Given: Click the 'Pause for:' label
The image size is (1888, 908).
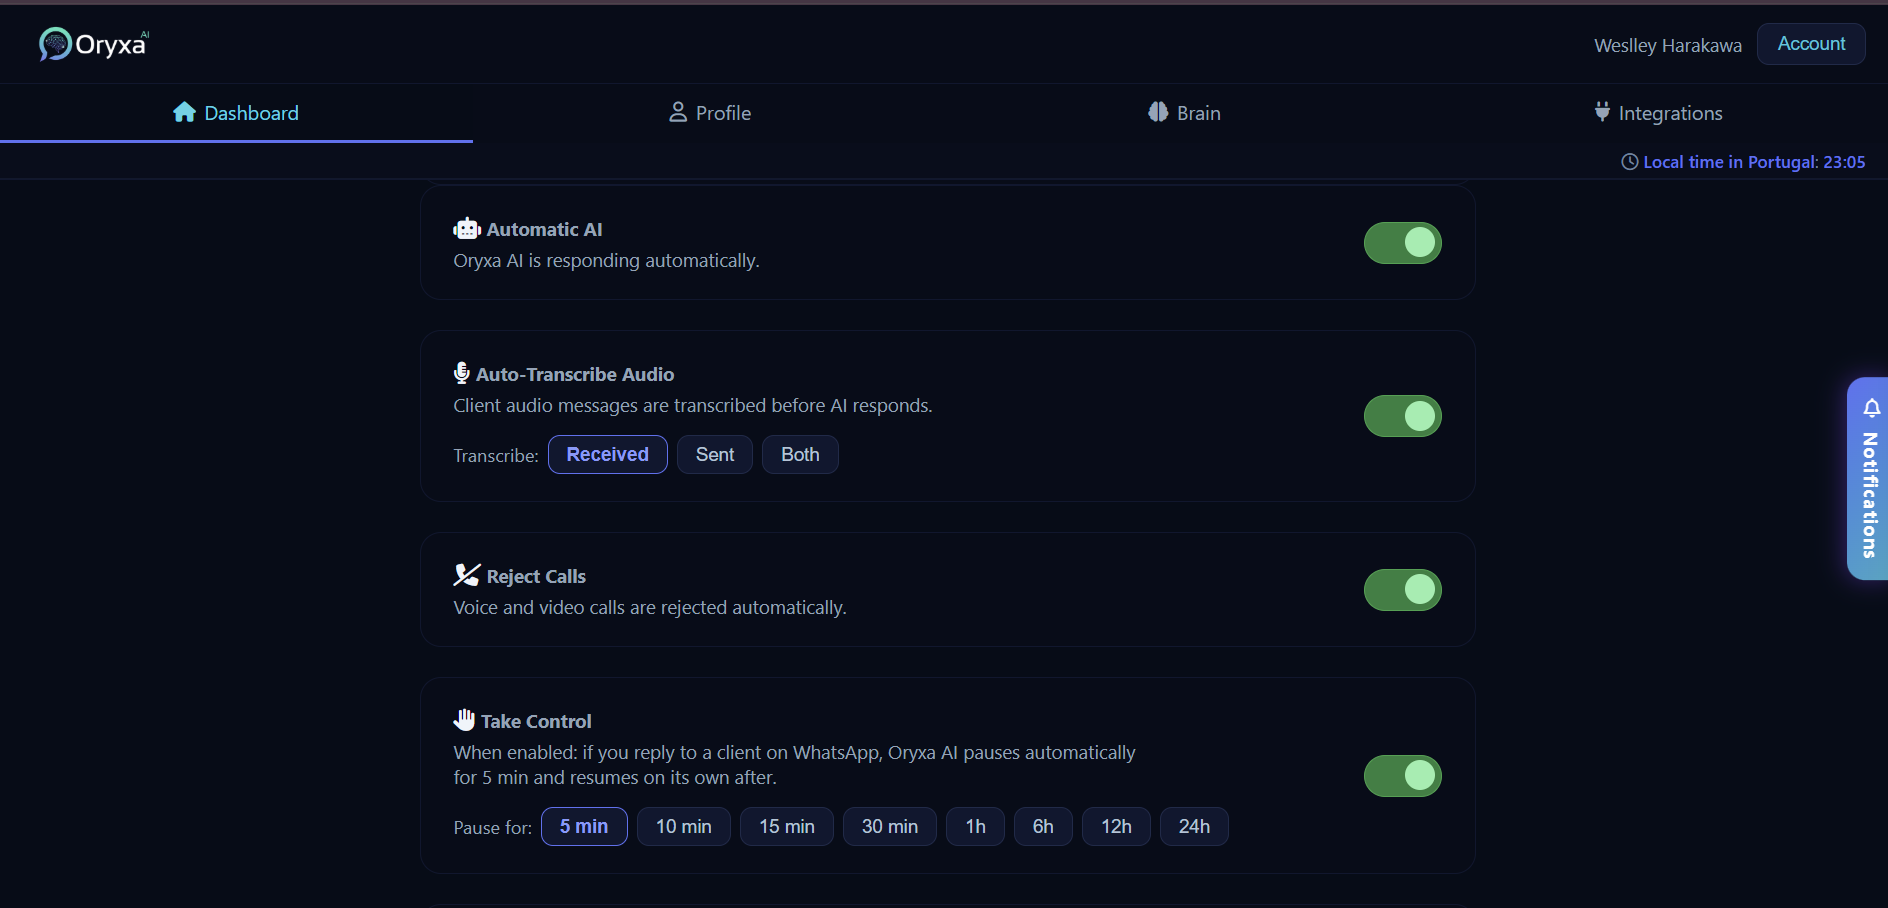Looking at the screenshot, I should (x=493, y=828).
